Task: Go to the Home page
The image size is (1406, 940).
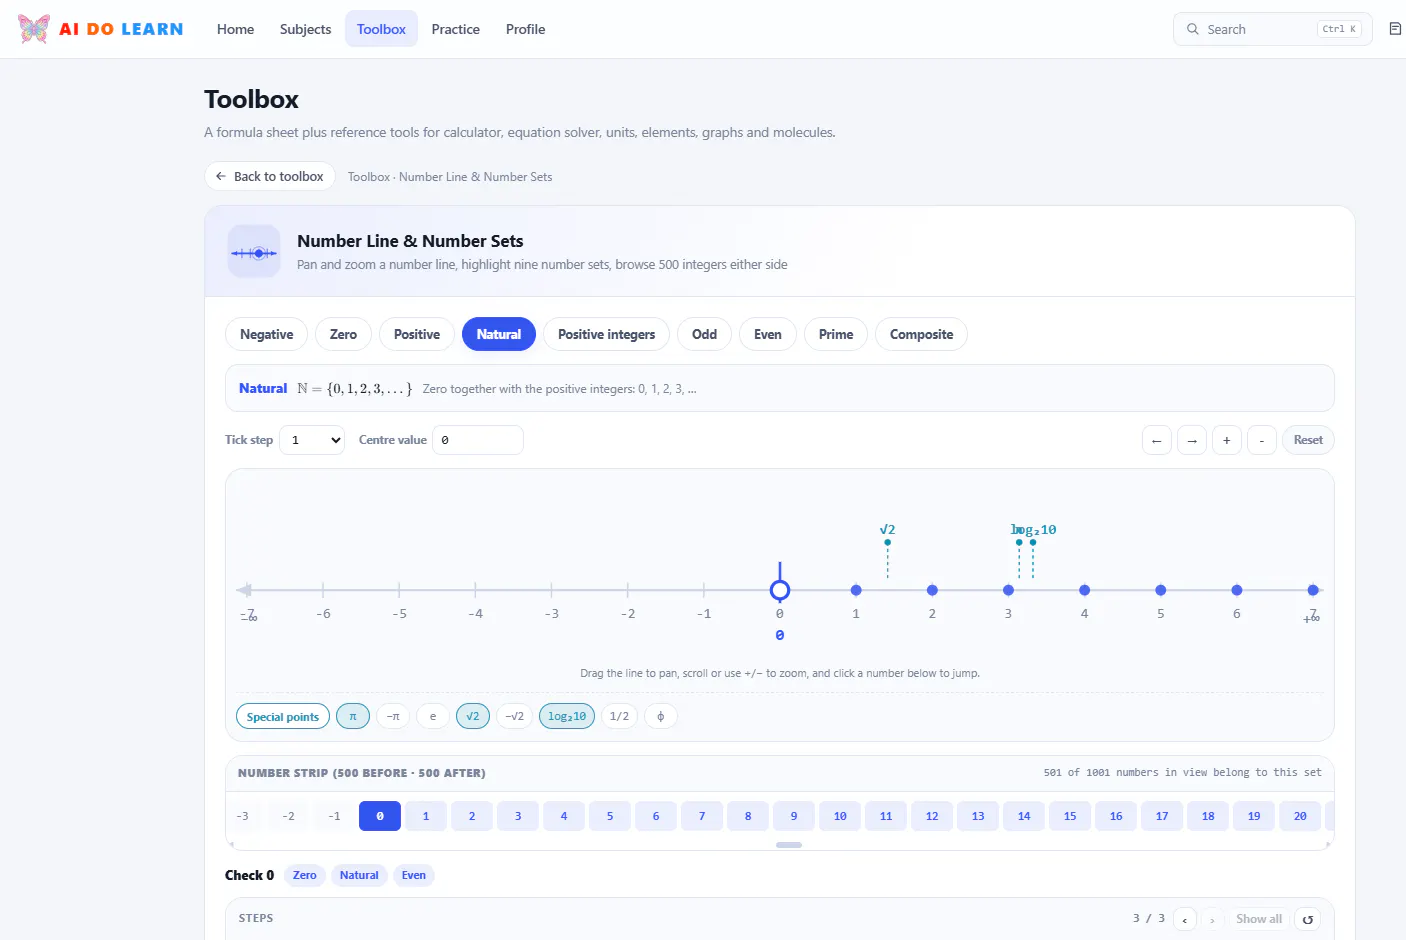Action: point(235,29)
